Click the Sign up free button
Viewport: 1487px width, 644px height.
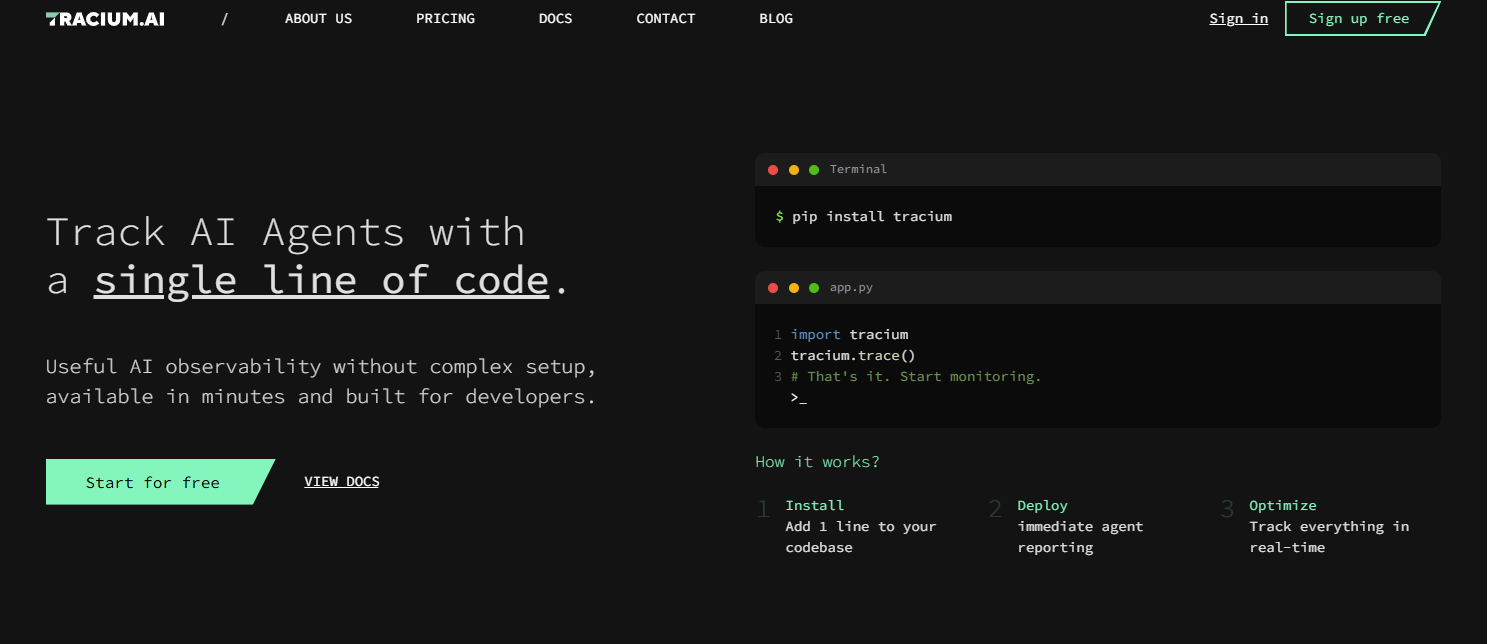(1361, 18)
